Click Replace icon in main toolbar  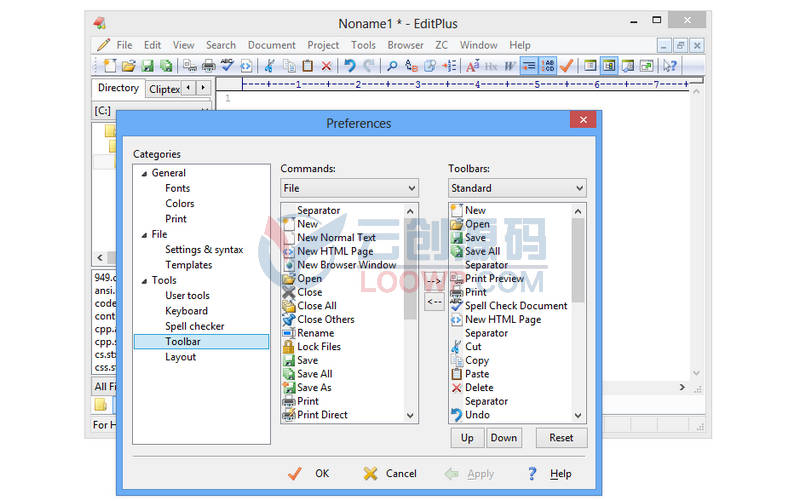click(411, 66)
